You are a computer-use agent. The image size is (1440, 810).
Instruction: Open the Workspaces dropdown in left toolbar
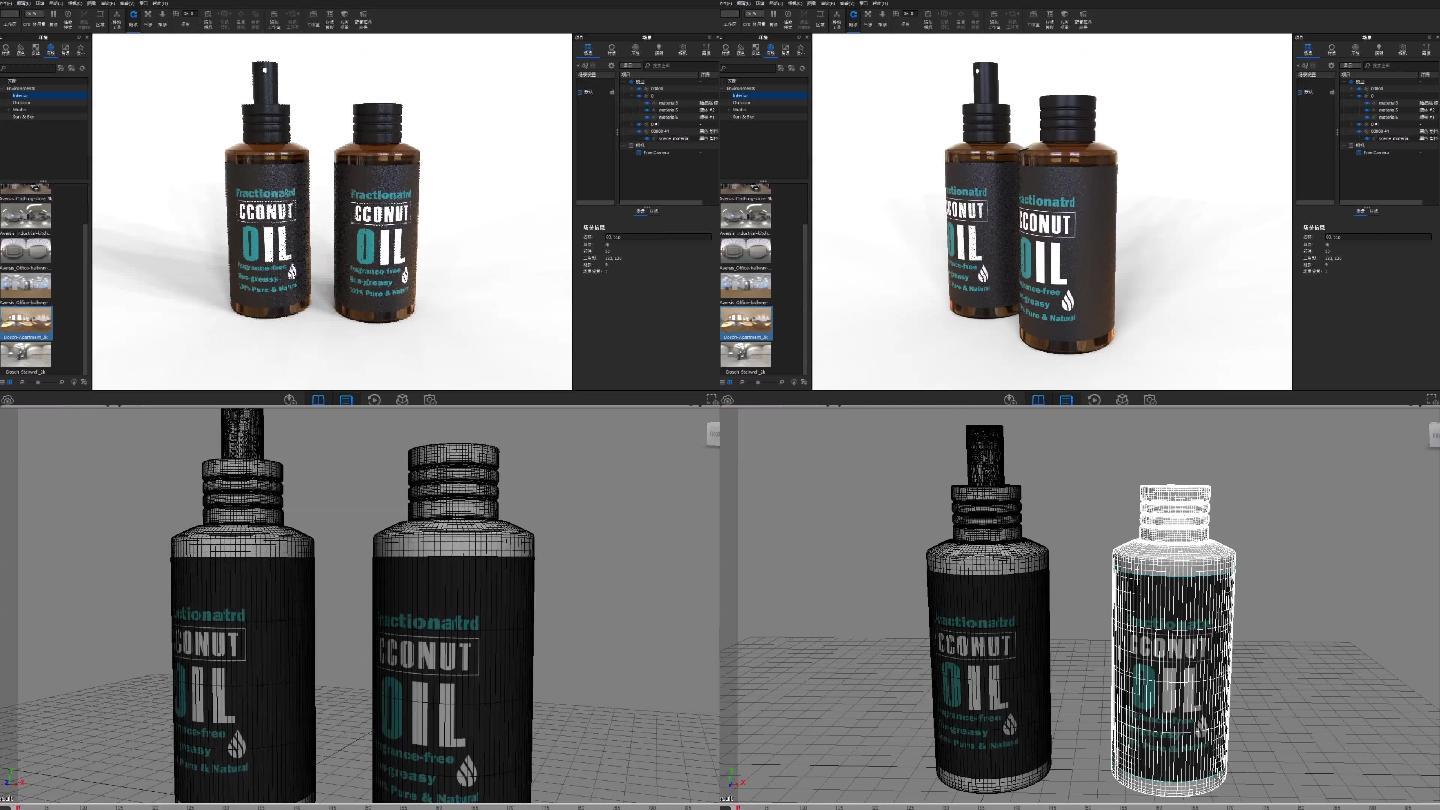[x=10, y=13]
